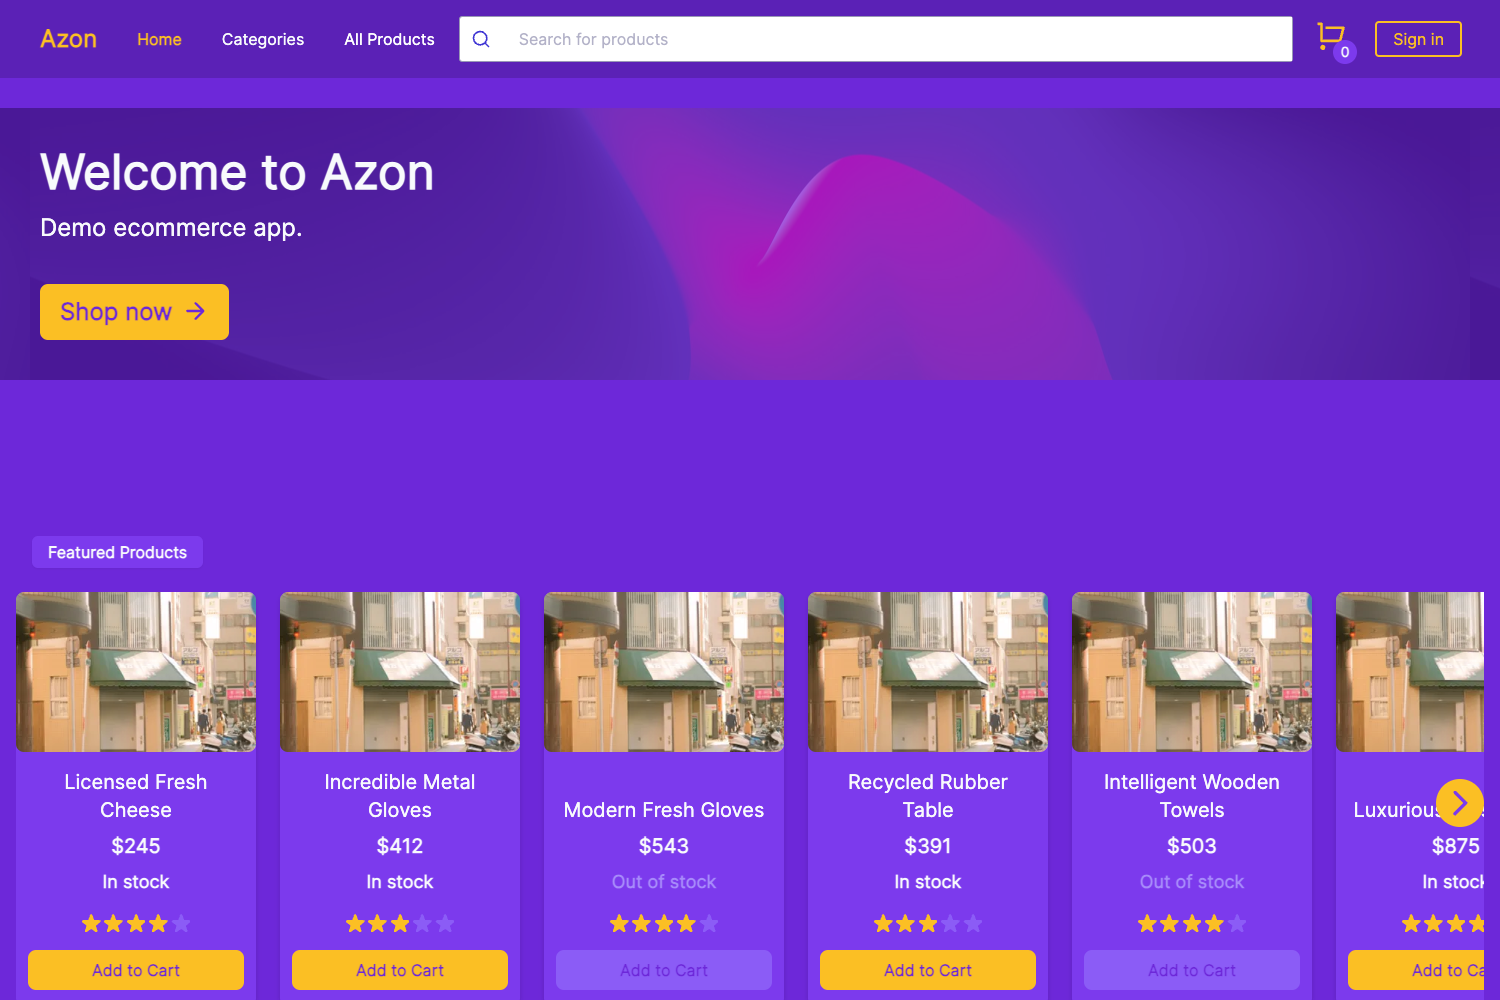Click the search products input field
The image size is (1500, 1000).
[800, 39]
